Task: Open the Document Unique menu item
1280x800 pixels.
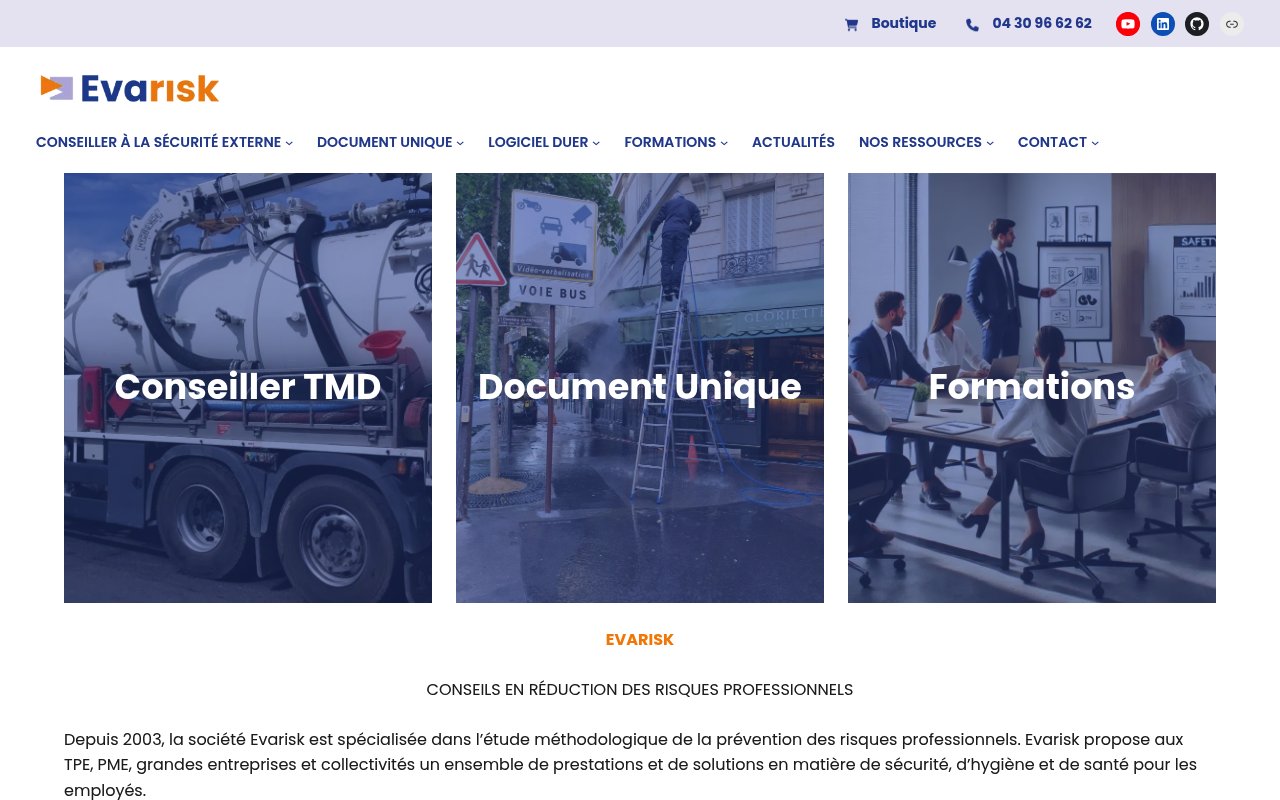Action: click(x=384, y=142)
